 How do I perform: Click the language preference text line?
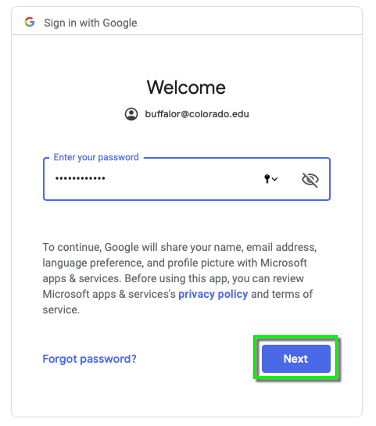click(x=174, y=263)
